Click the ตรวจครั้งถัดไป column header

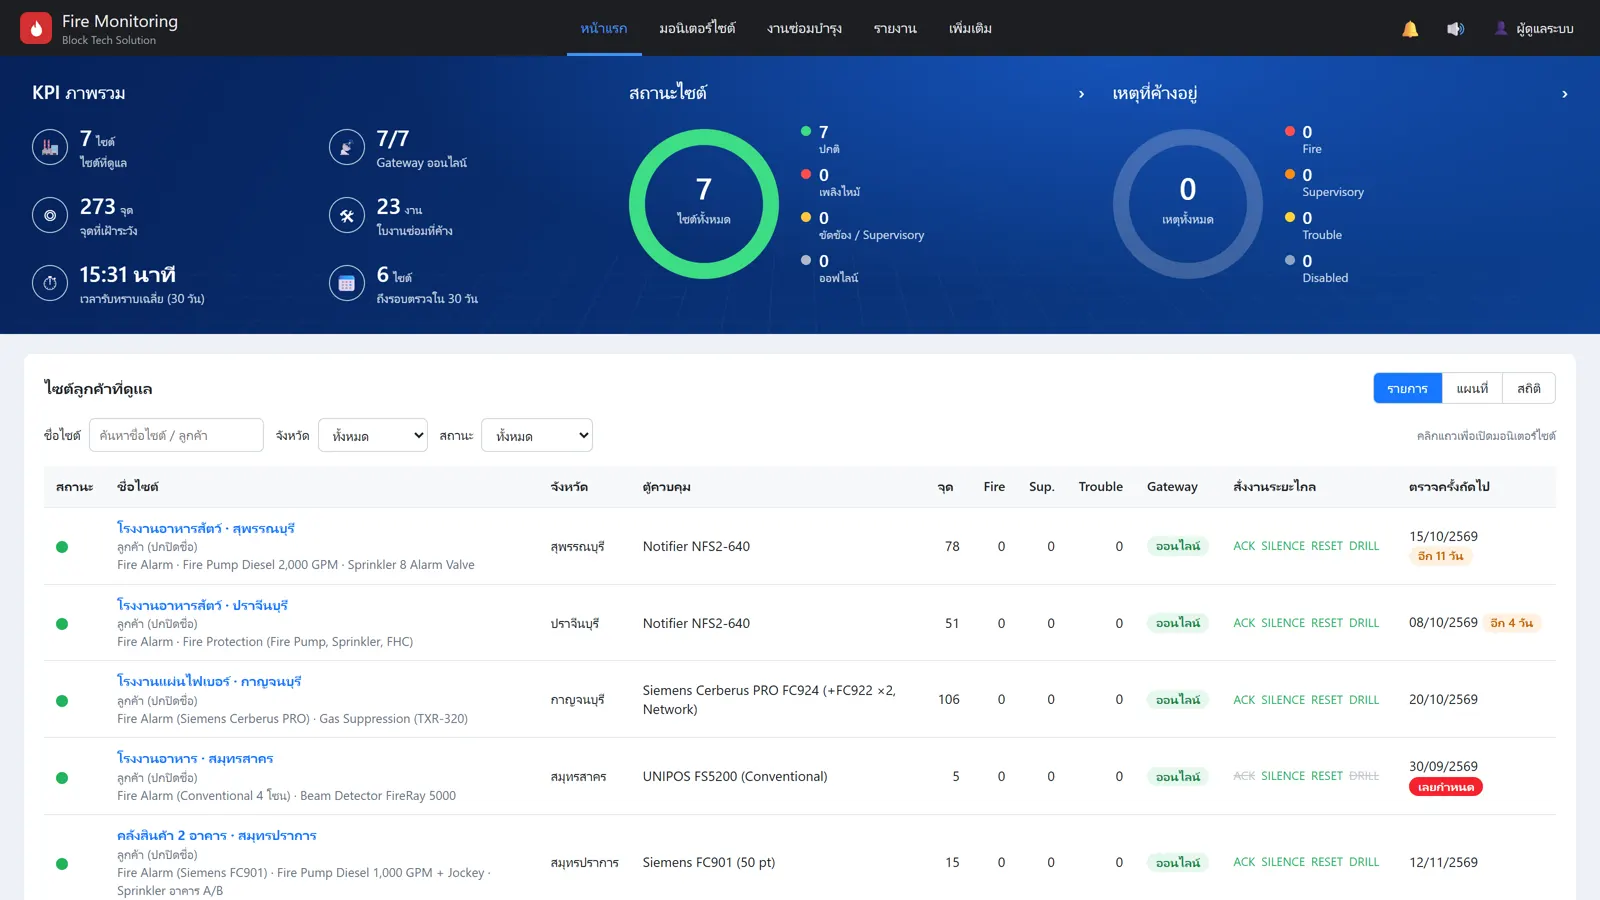coord(1449,487)
